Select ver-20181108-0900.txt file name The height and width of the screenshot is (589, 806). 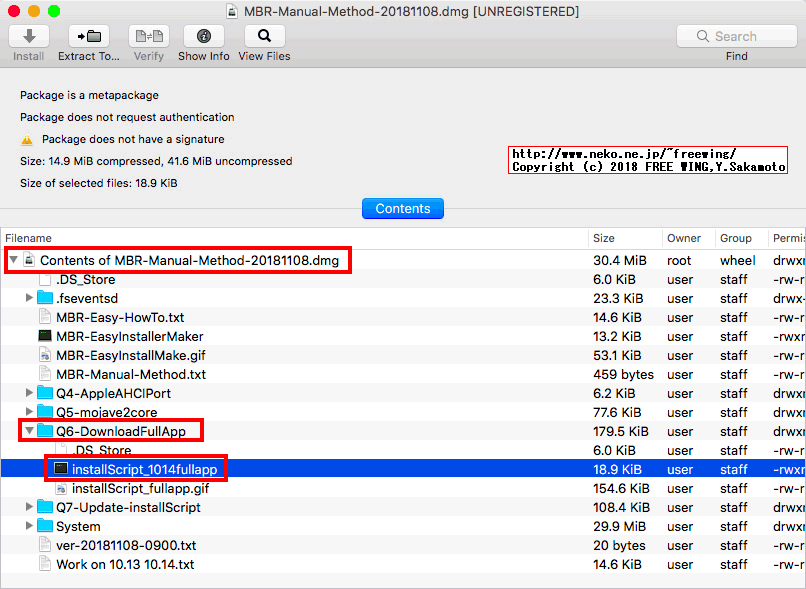click(x=126, y=546)
